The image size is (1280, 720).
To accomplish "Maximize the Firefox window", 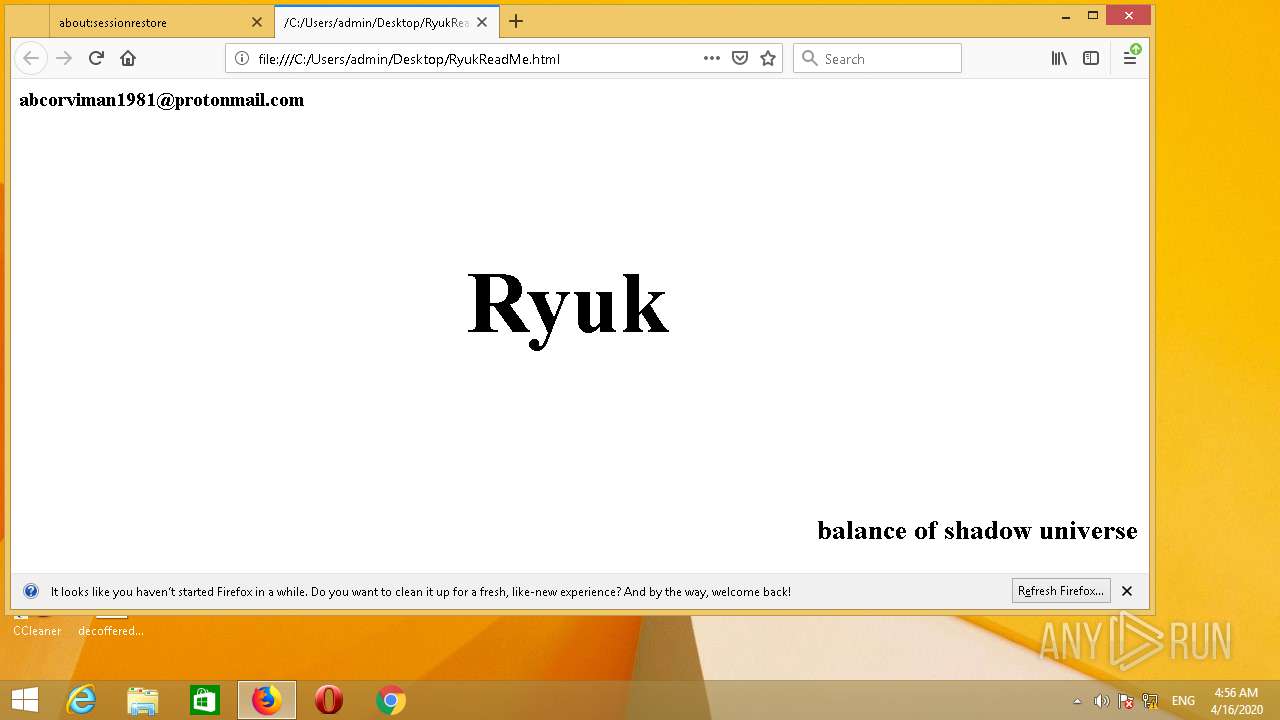I will coord(1093,15).
